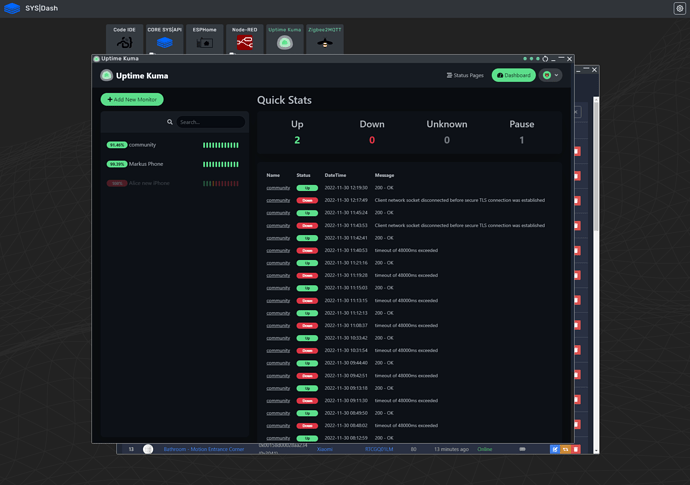Open the Zigbee2MQTT tile

tap(325, 39)
